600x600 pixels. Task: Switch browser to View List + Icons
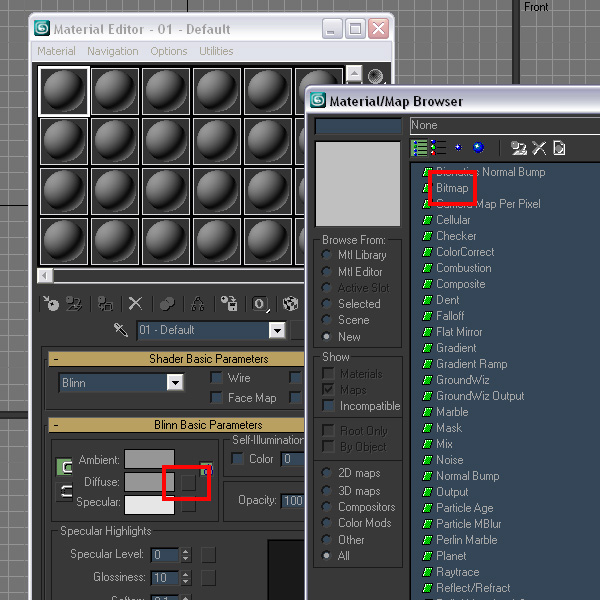[x=438, y=148]
